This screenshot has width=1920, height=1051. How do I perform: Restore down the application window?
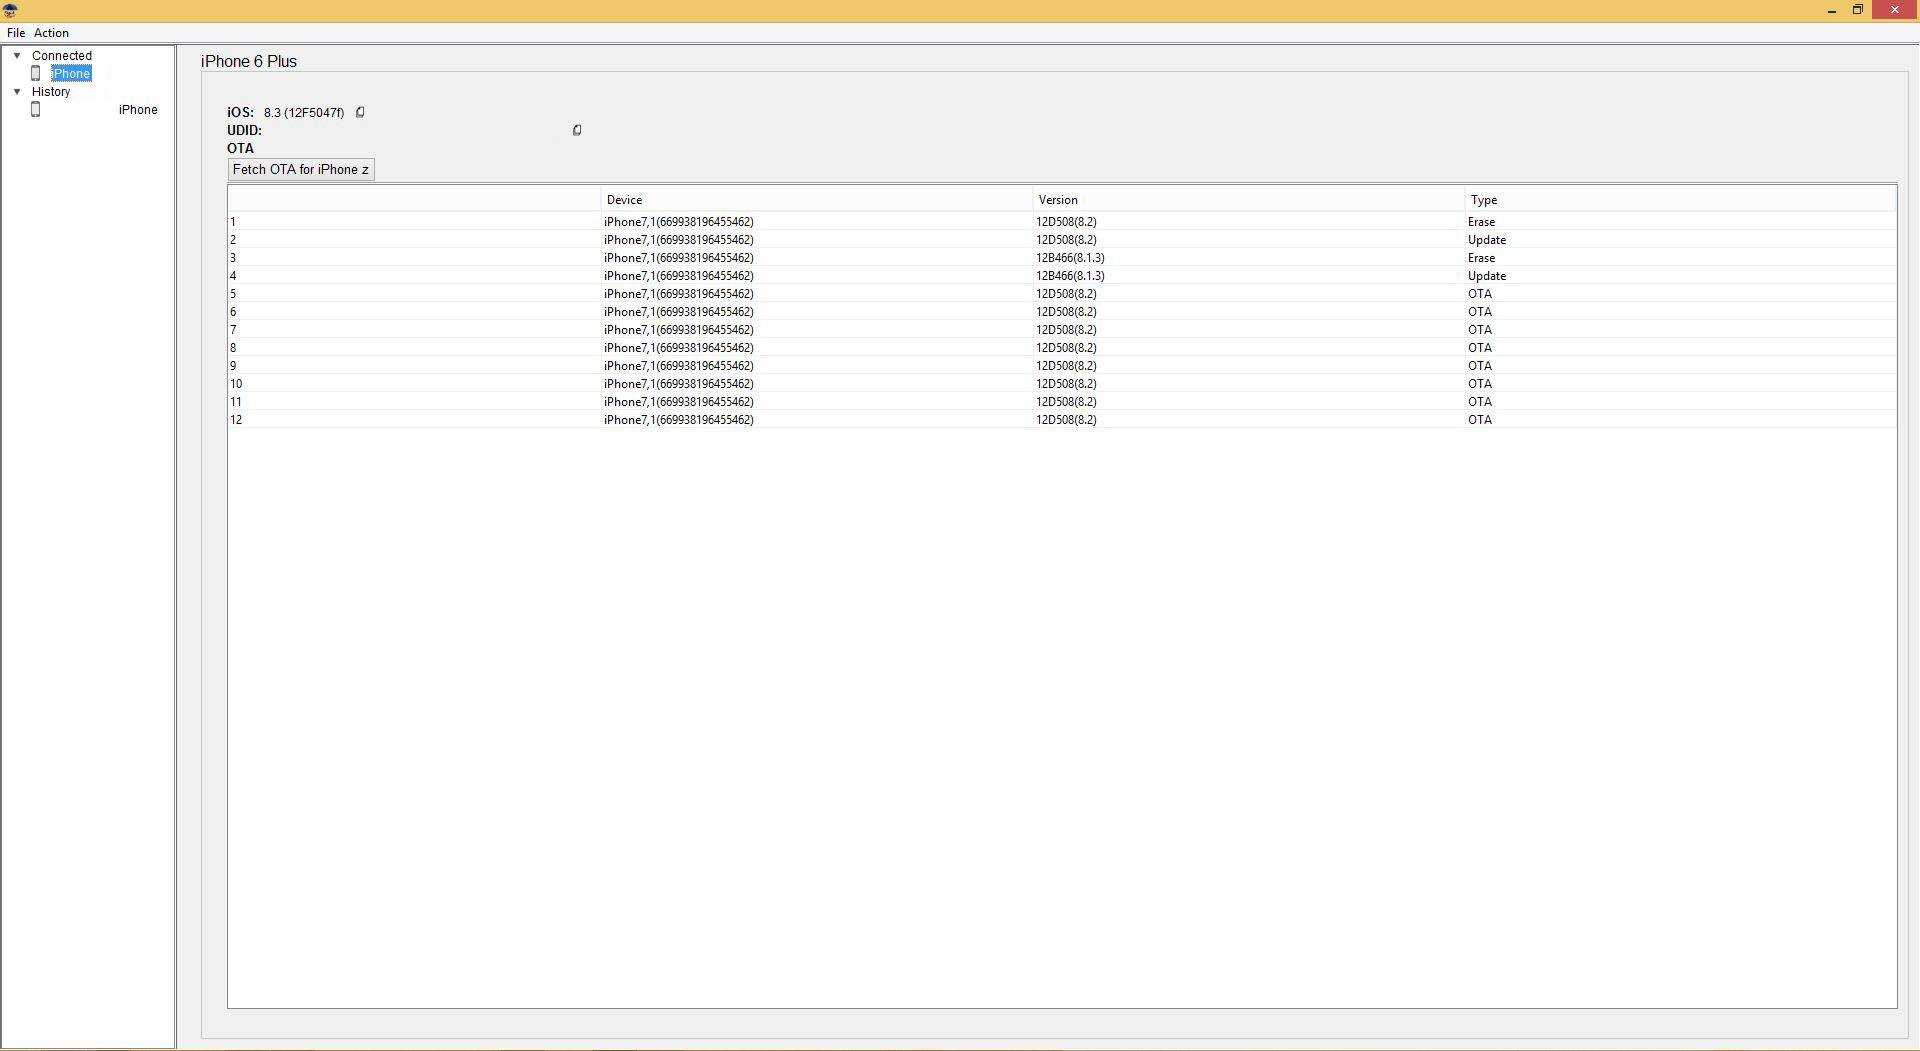[1857, 10]
